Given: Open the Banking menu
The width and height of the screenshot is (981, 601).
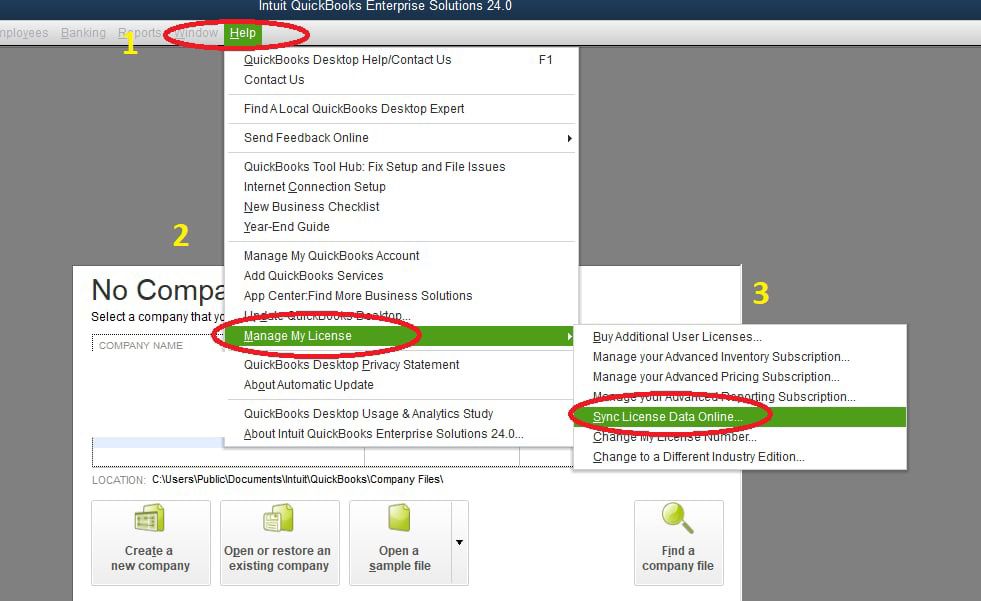Looking at the screenshot, I should [x=83, y=33].
